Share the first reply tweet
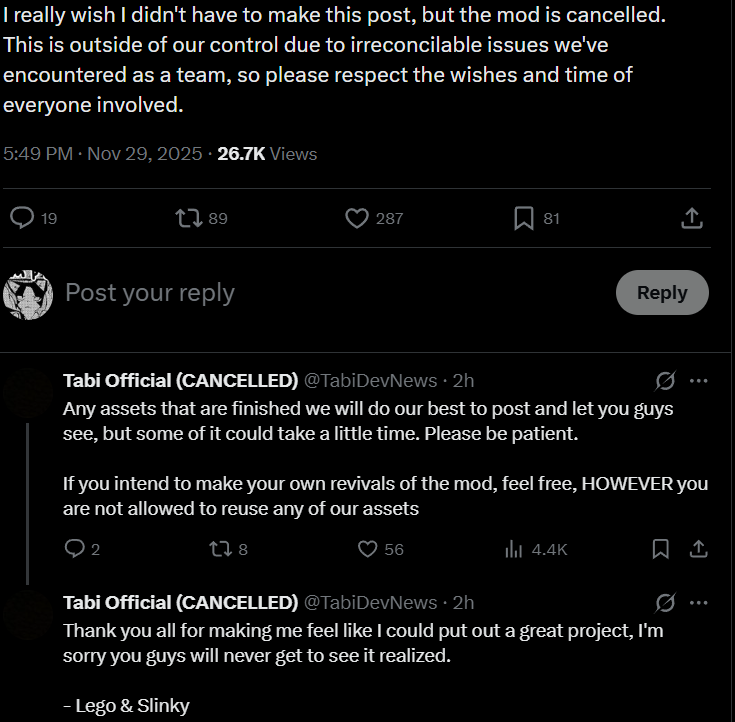 tap(700, 549)
